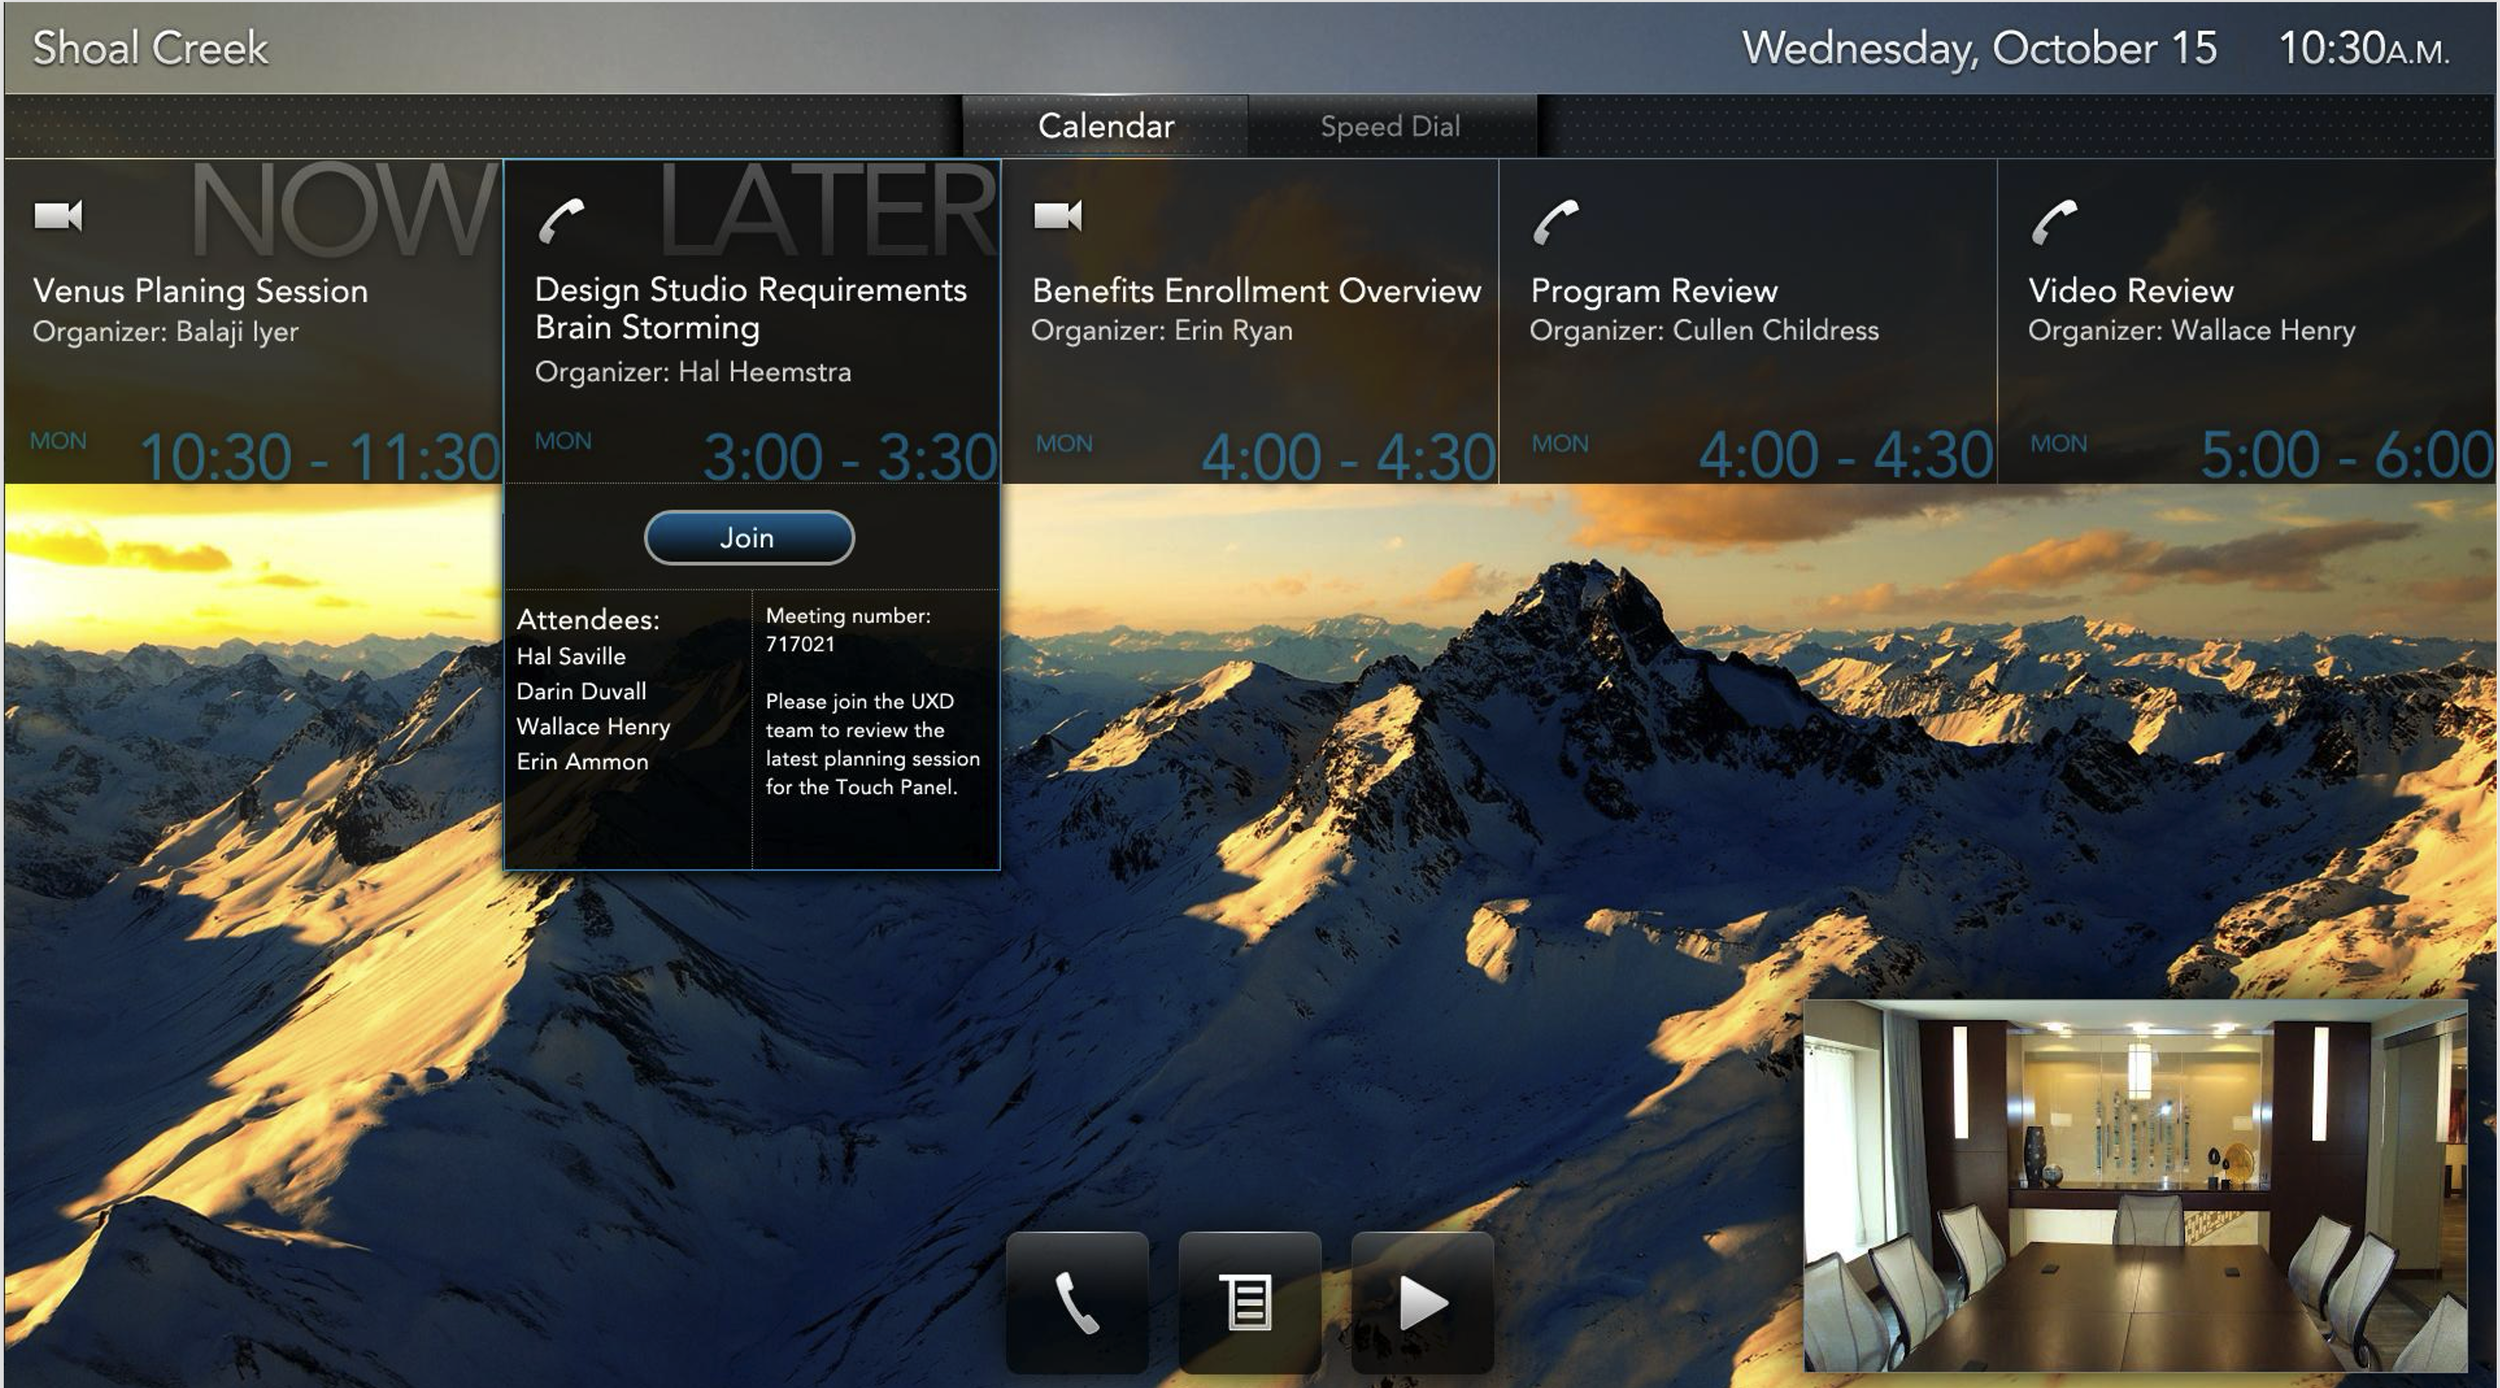Click the conference room camera self-view thumbnail
Viewport: 2500px width, 1388px height.
pyautogui.click(x=2135, y=1185)
